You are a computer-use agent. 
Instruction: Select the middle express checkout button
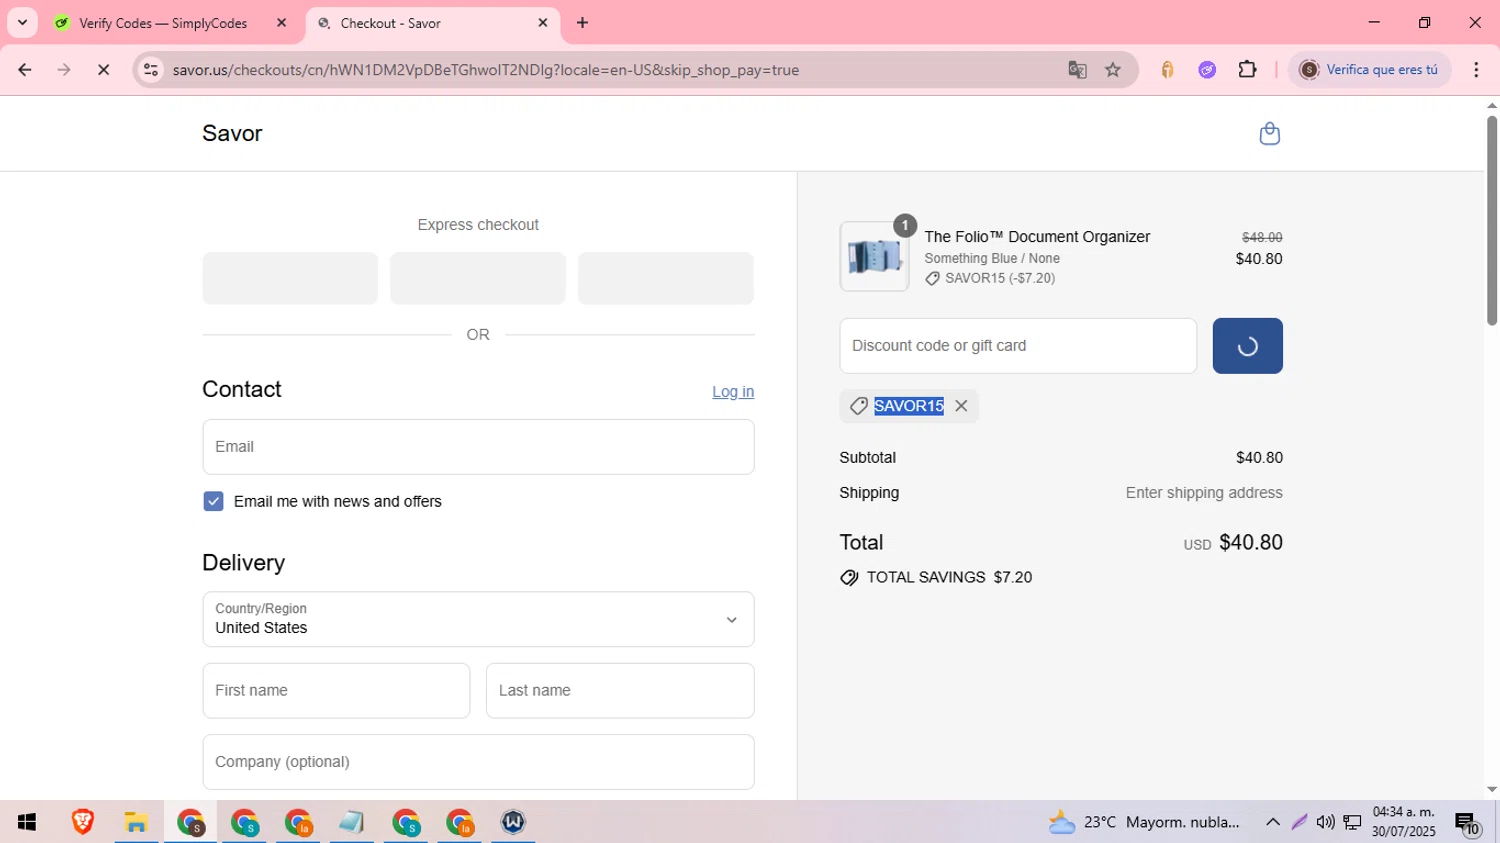[x=478, y=278]
